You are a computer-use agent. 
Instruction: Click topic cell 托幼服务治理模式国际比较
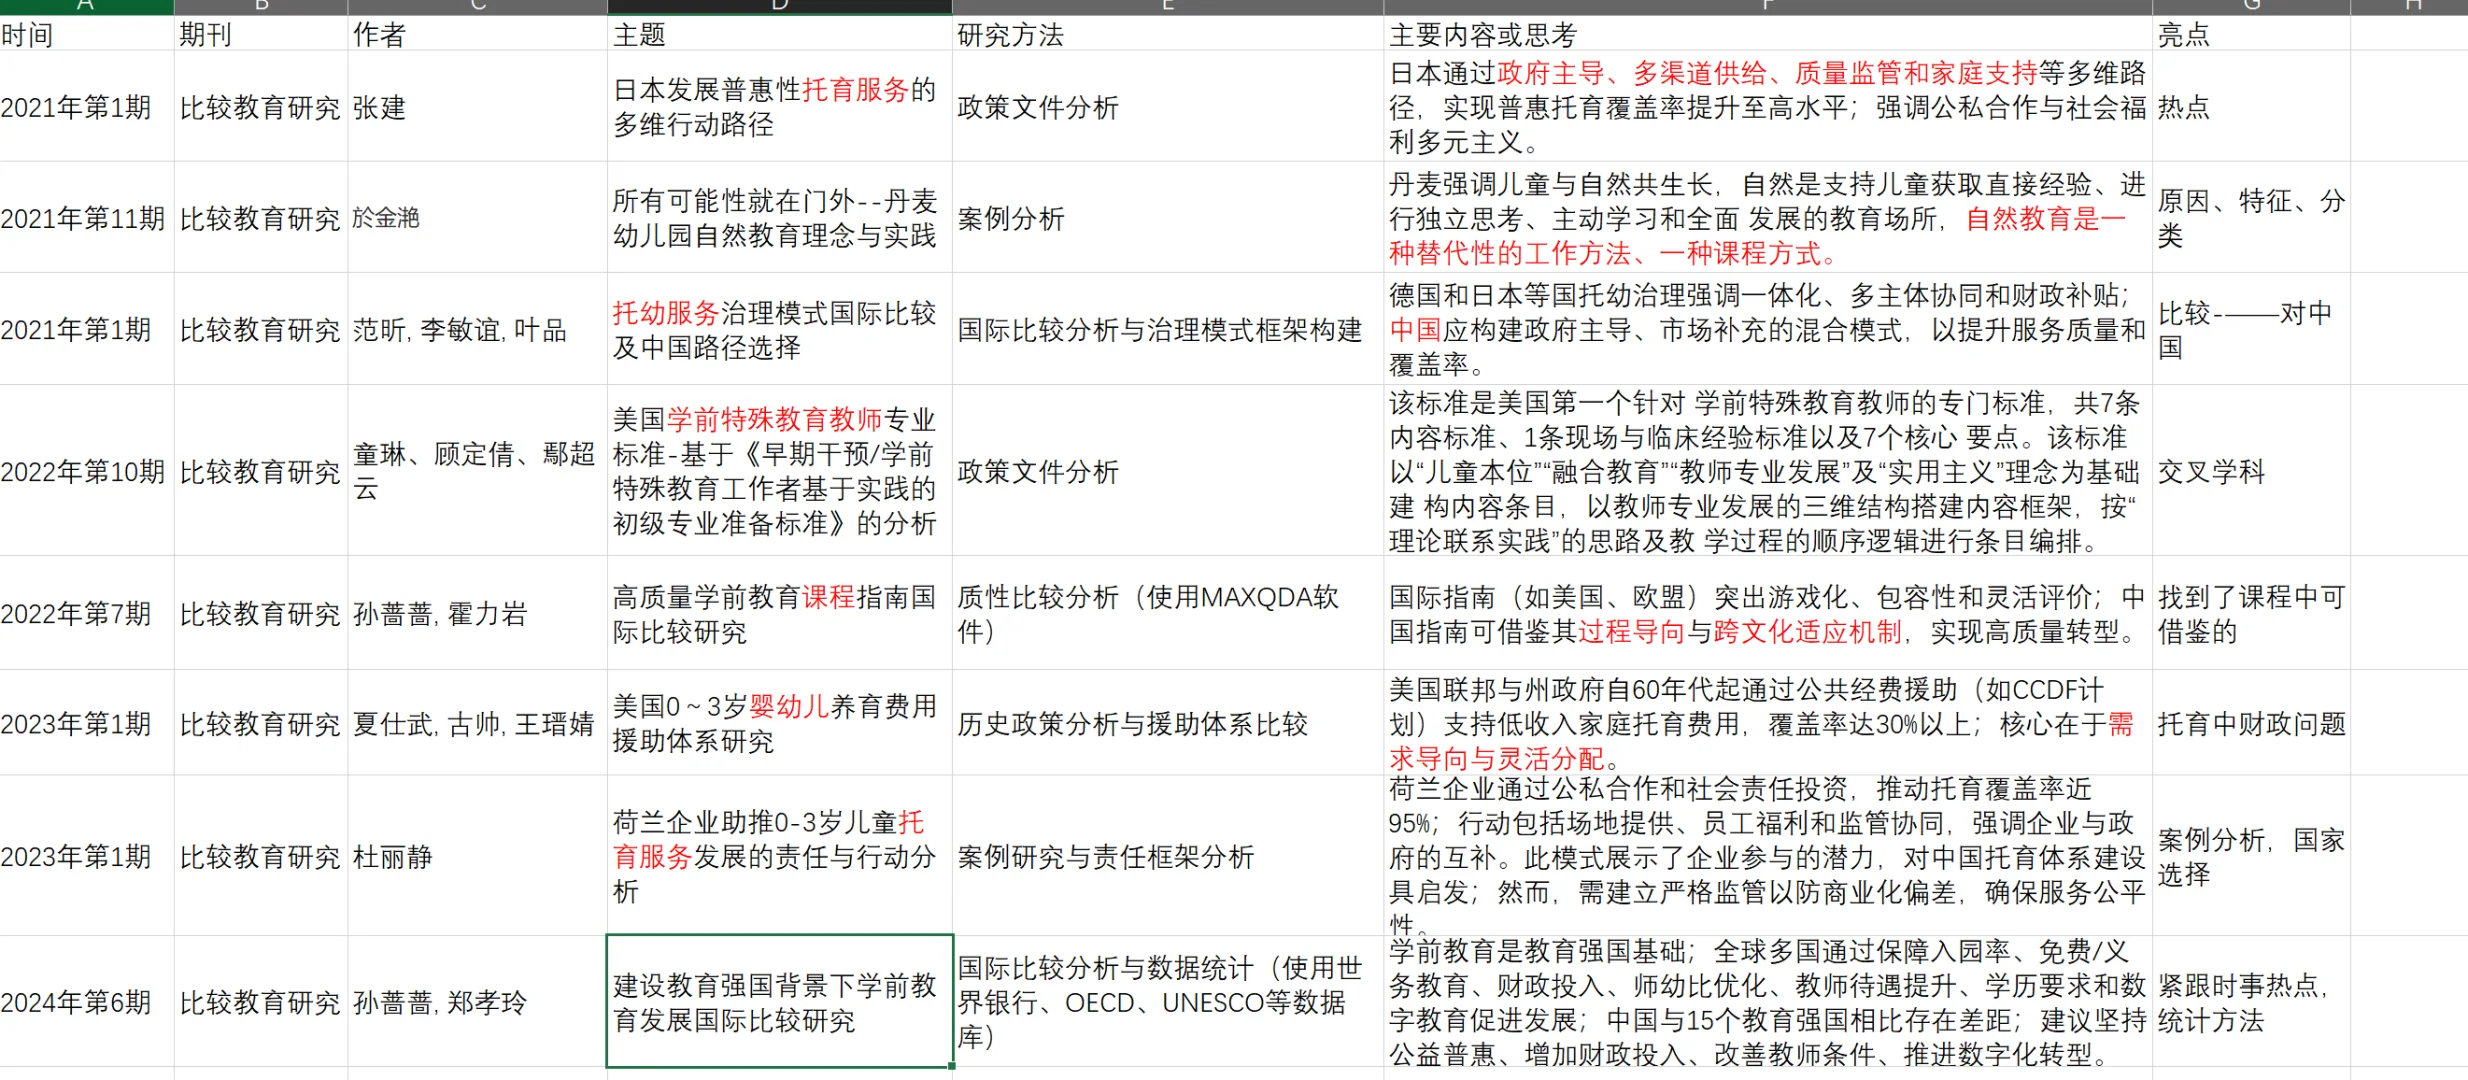click(779, 329)
